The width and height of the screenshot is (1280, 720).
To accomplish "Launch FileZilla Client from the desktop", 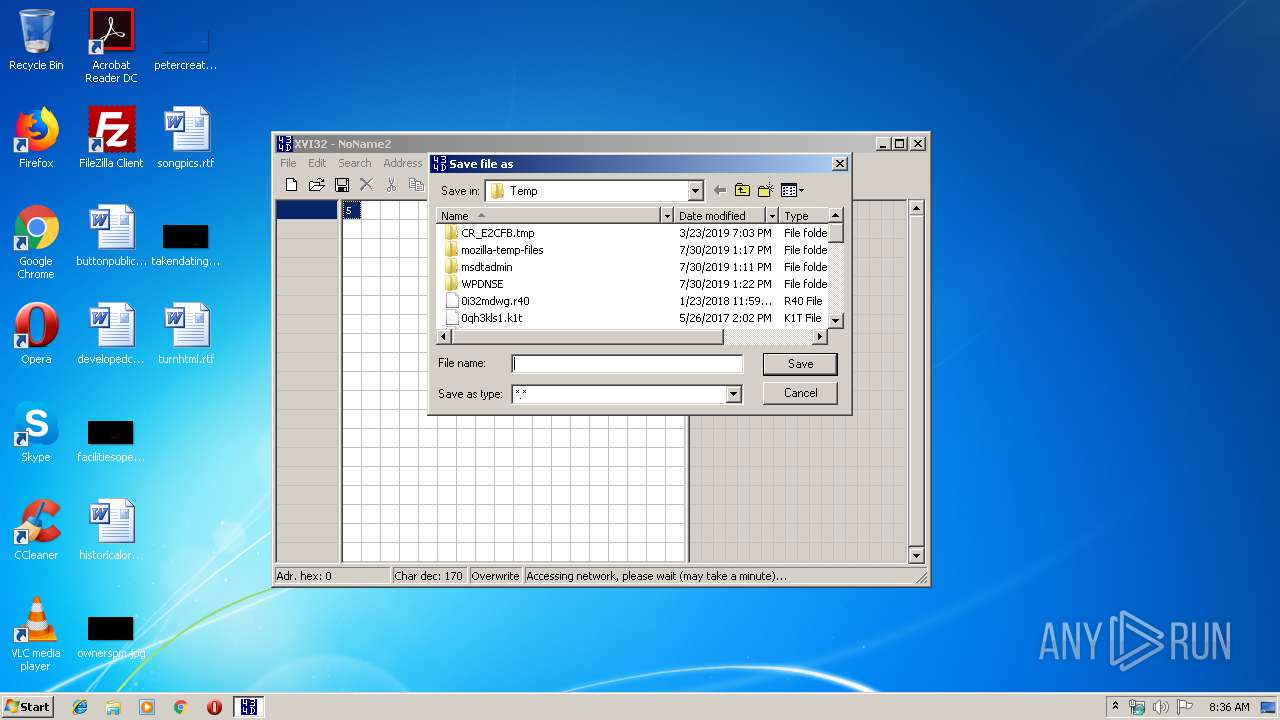I will tap(111, 138).
